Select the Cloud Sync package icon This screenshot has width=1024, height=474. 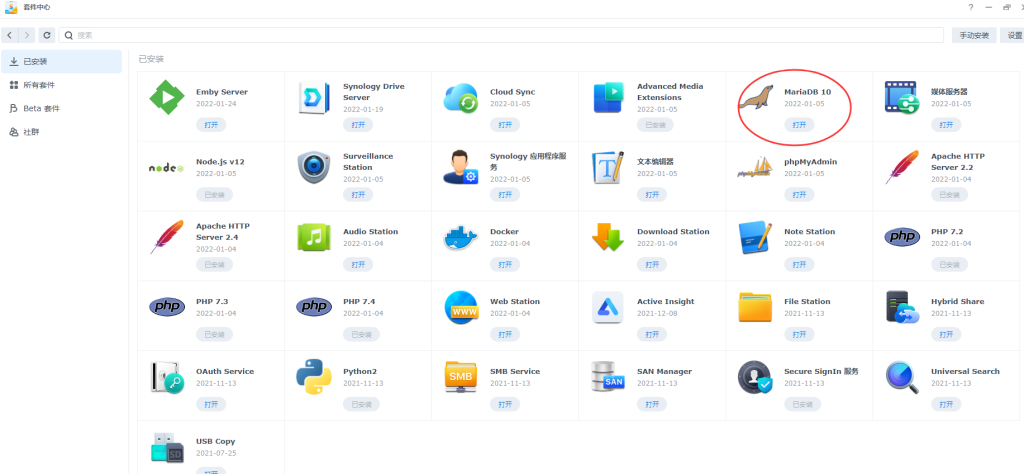[461, 98]
